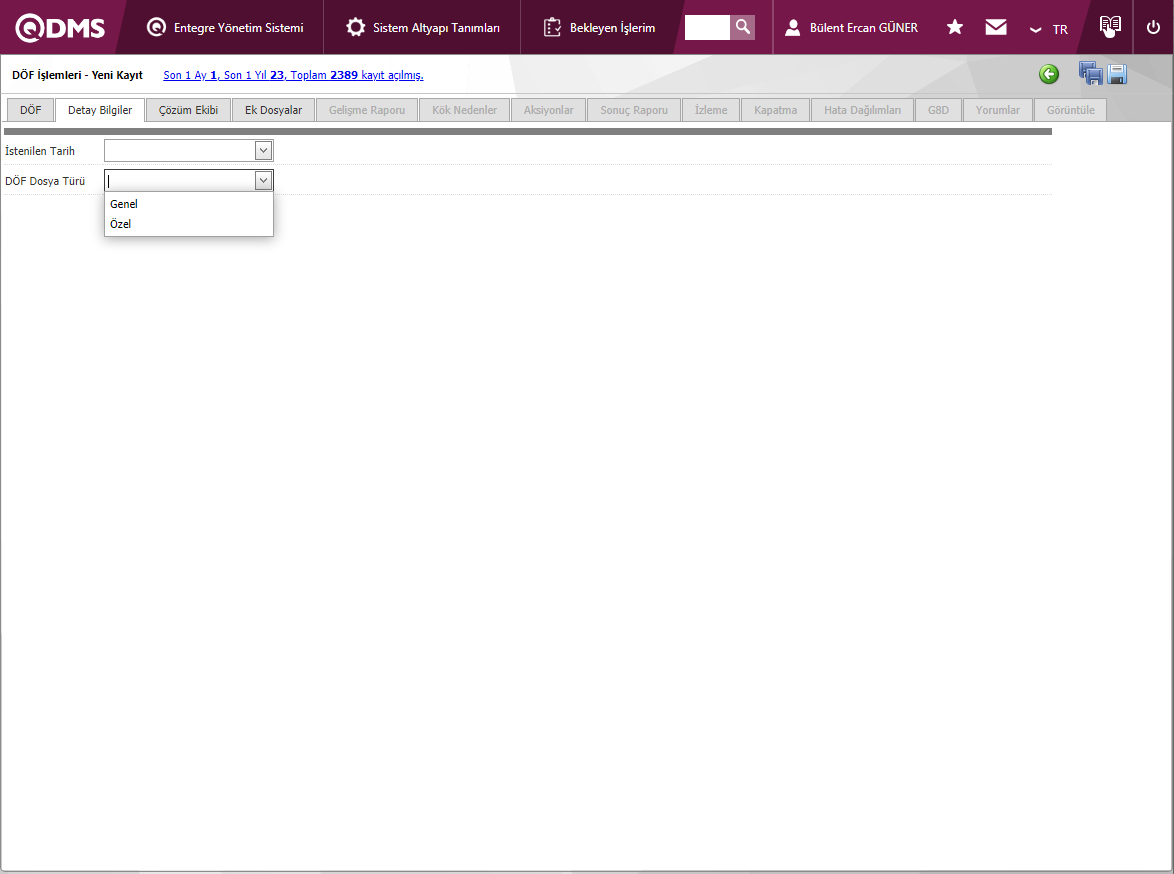1174x874 pixels.
Task: Click the save-all multiple diskettes icon
Action: coord(1090,73)
